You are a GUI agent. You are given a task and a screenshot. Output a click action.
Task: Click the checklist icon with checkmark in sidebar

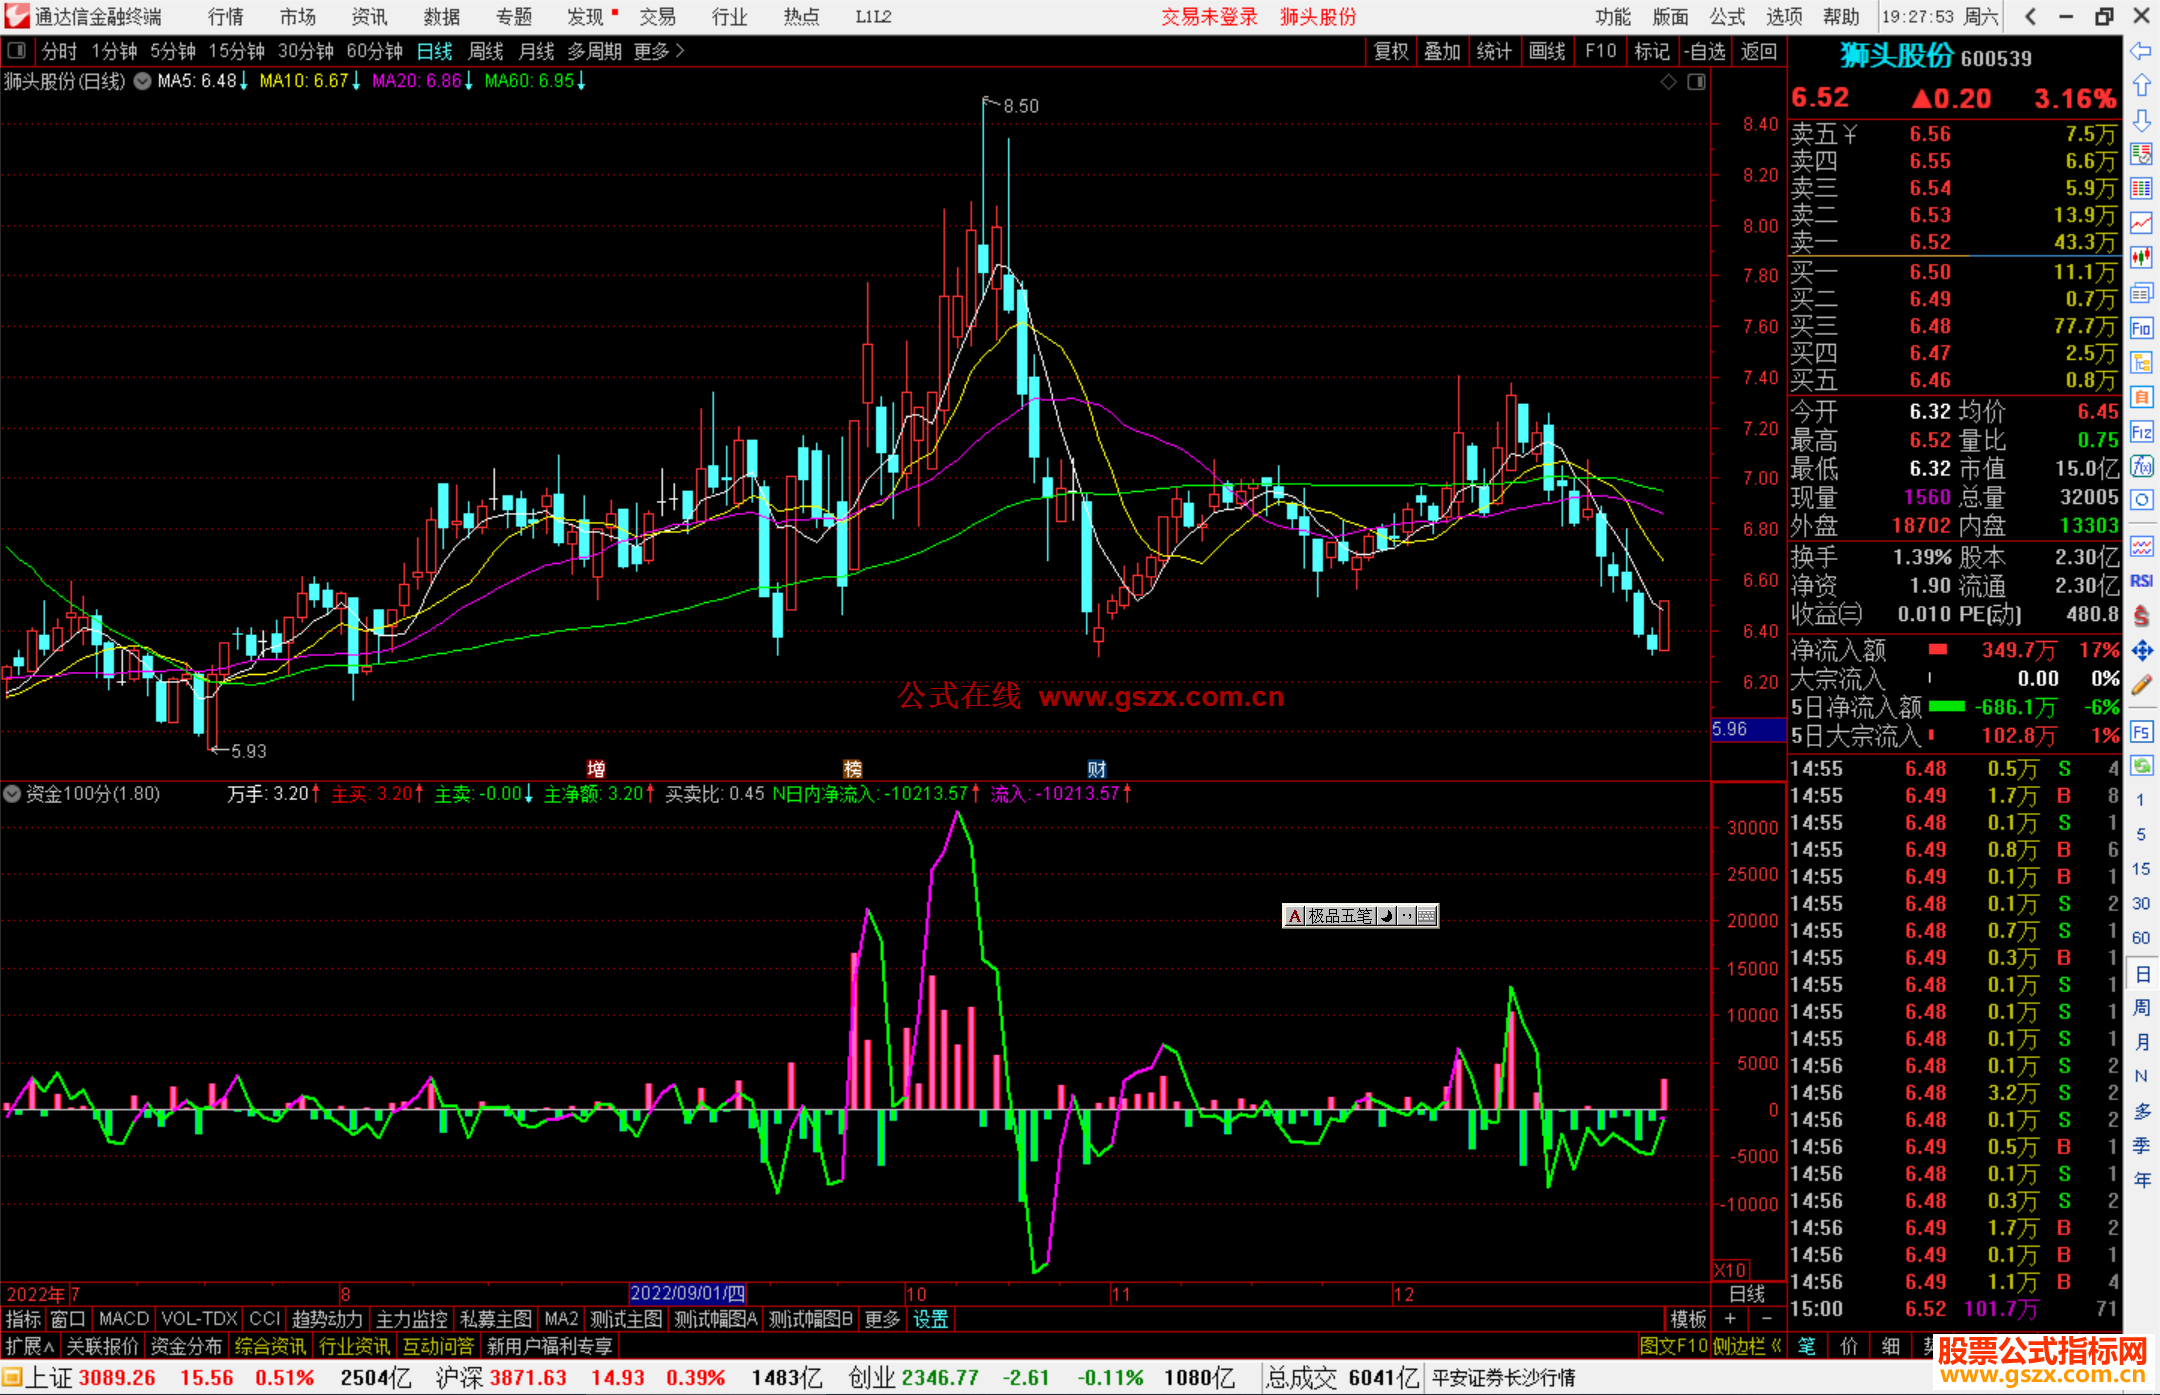point(2141,154)
